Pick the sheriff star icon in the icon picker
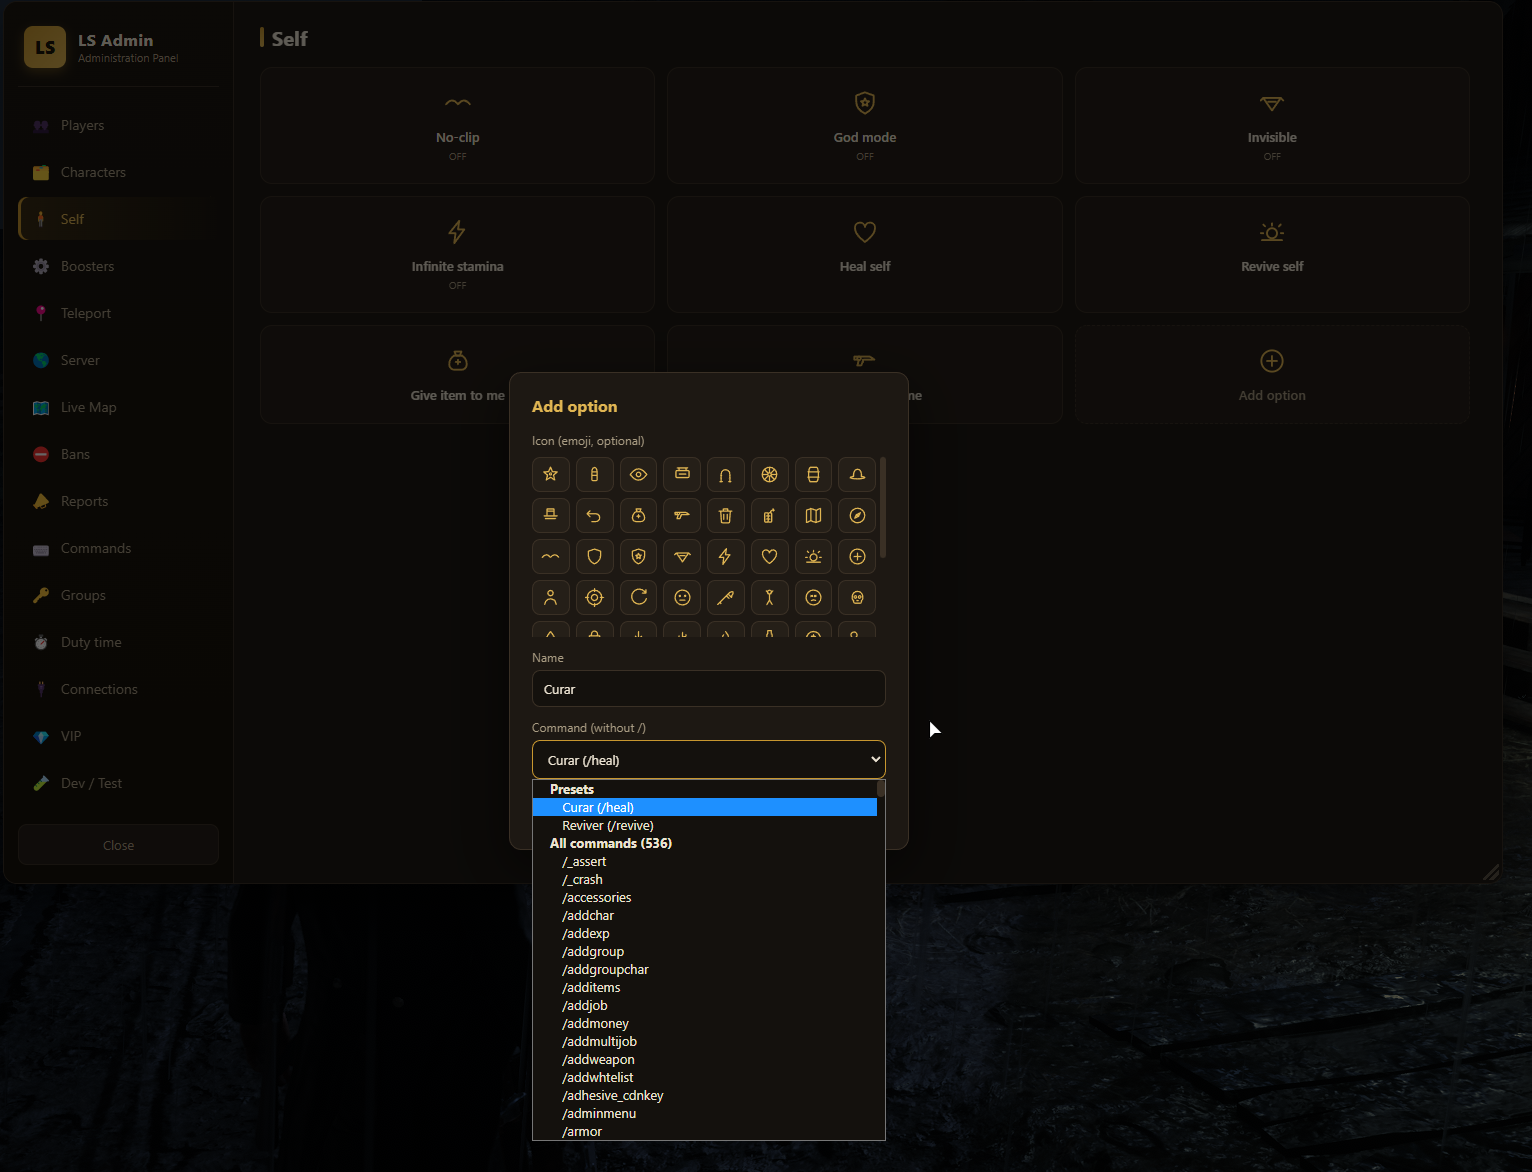The height and width of the screenshot is (1172, 1532). (x=551, y=474)
